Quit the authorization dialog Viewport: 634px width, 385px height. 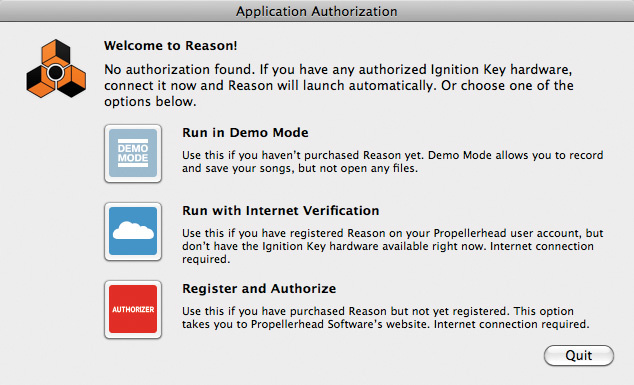point(579,355)
